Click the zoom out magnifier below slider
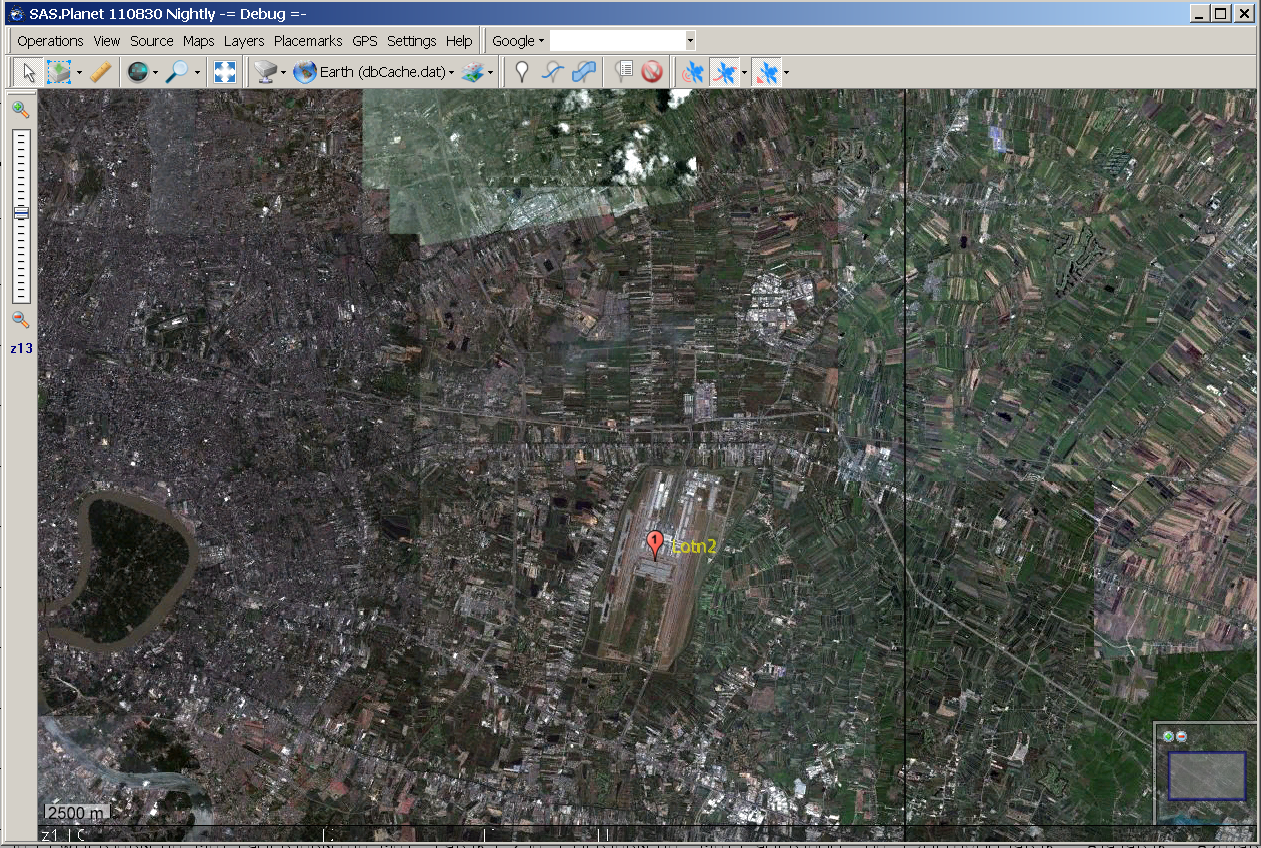This screenshot has height=848, width=1261. pos(20,320)
